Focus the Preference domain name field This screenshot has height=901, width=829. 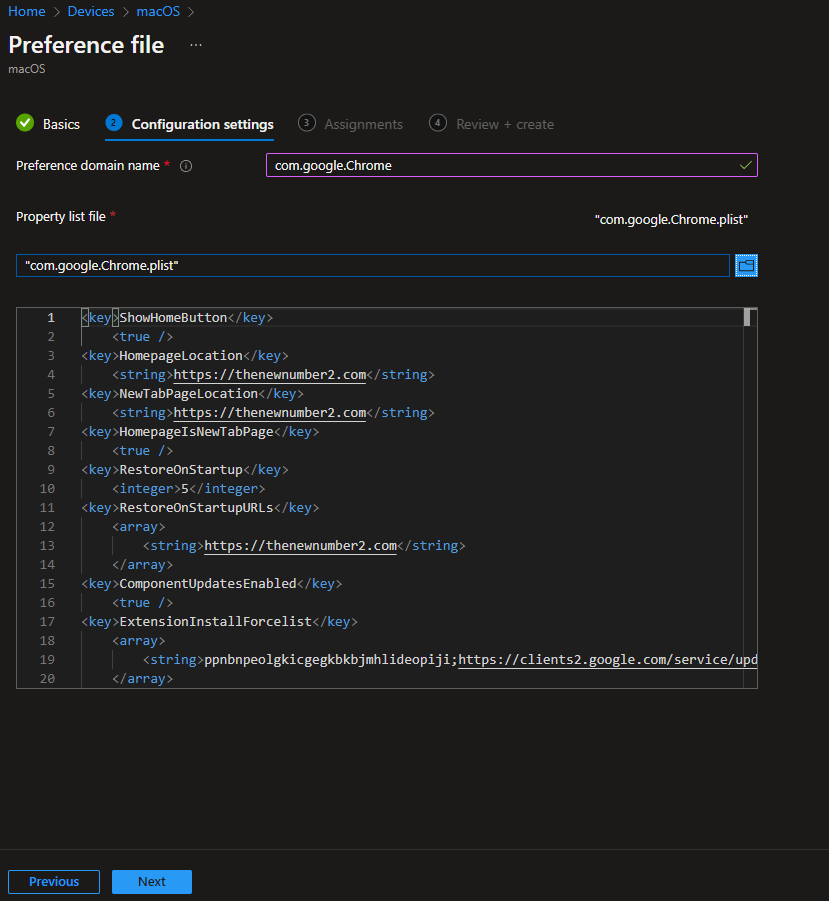512,165
